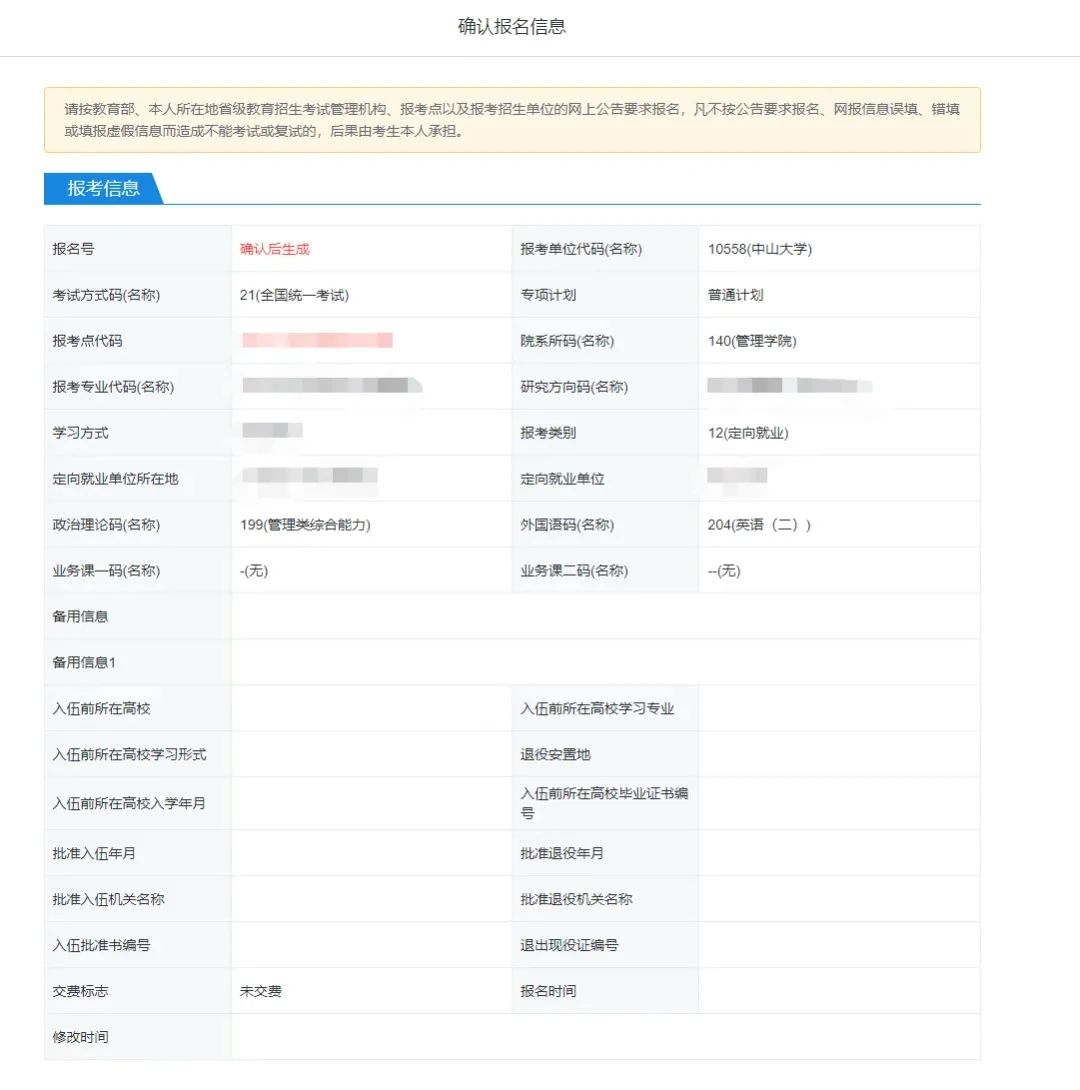
Task: Click the yellow notice banner text
Action: pyautogui.click(x=512, y=120)
